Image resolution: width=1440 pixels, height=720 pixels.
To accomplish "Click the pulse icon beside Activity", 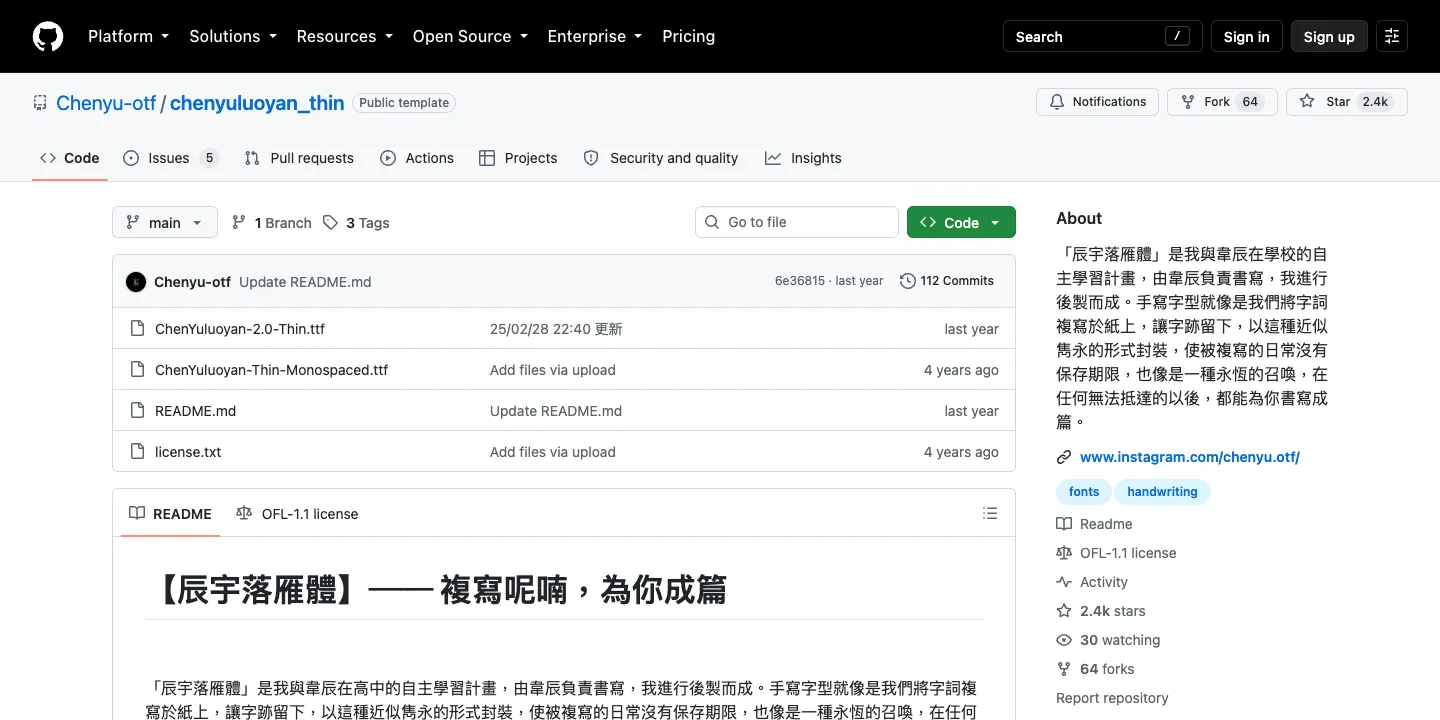I will click(1064, 582).
